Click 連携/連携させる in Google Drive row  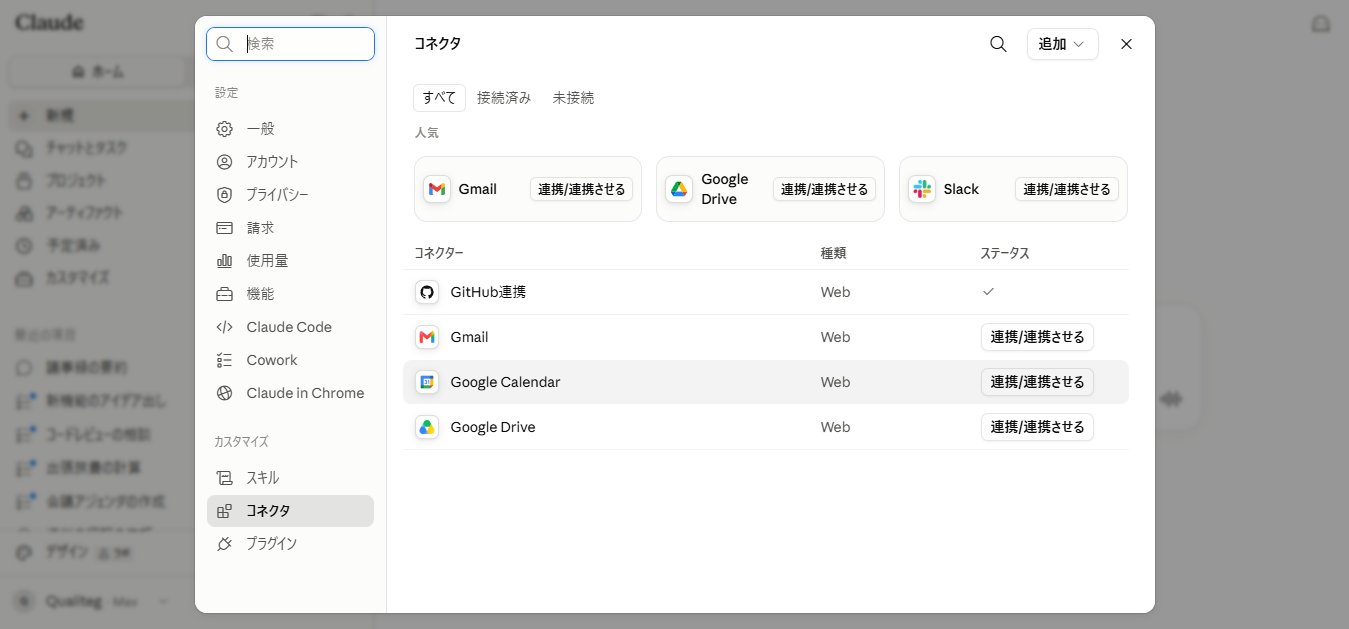click(x=1037, y=427)
